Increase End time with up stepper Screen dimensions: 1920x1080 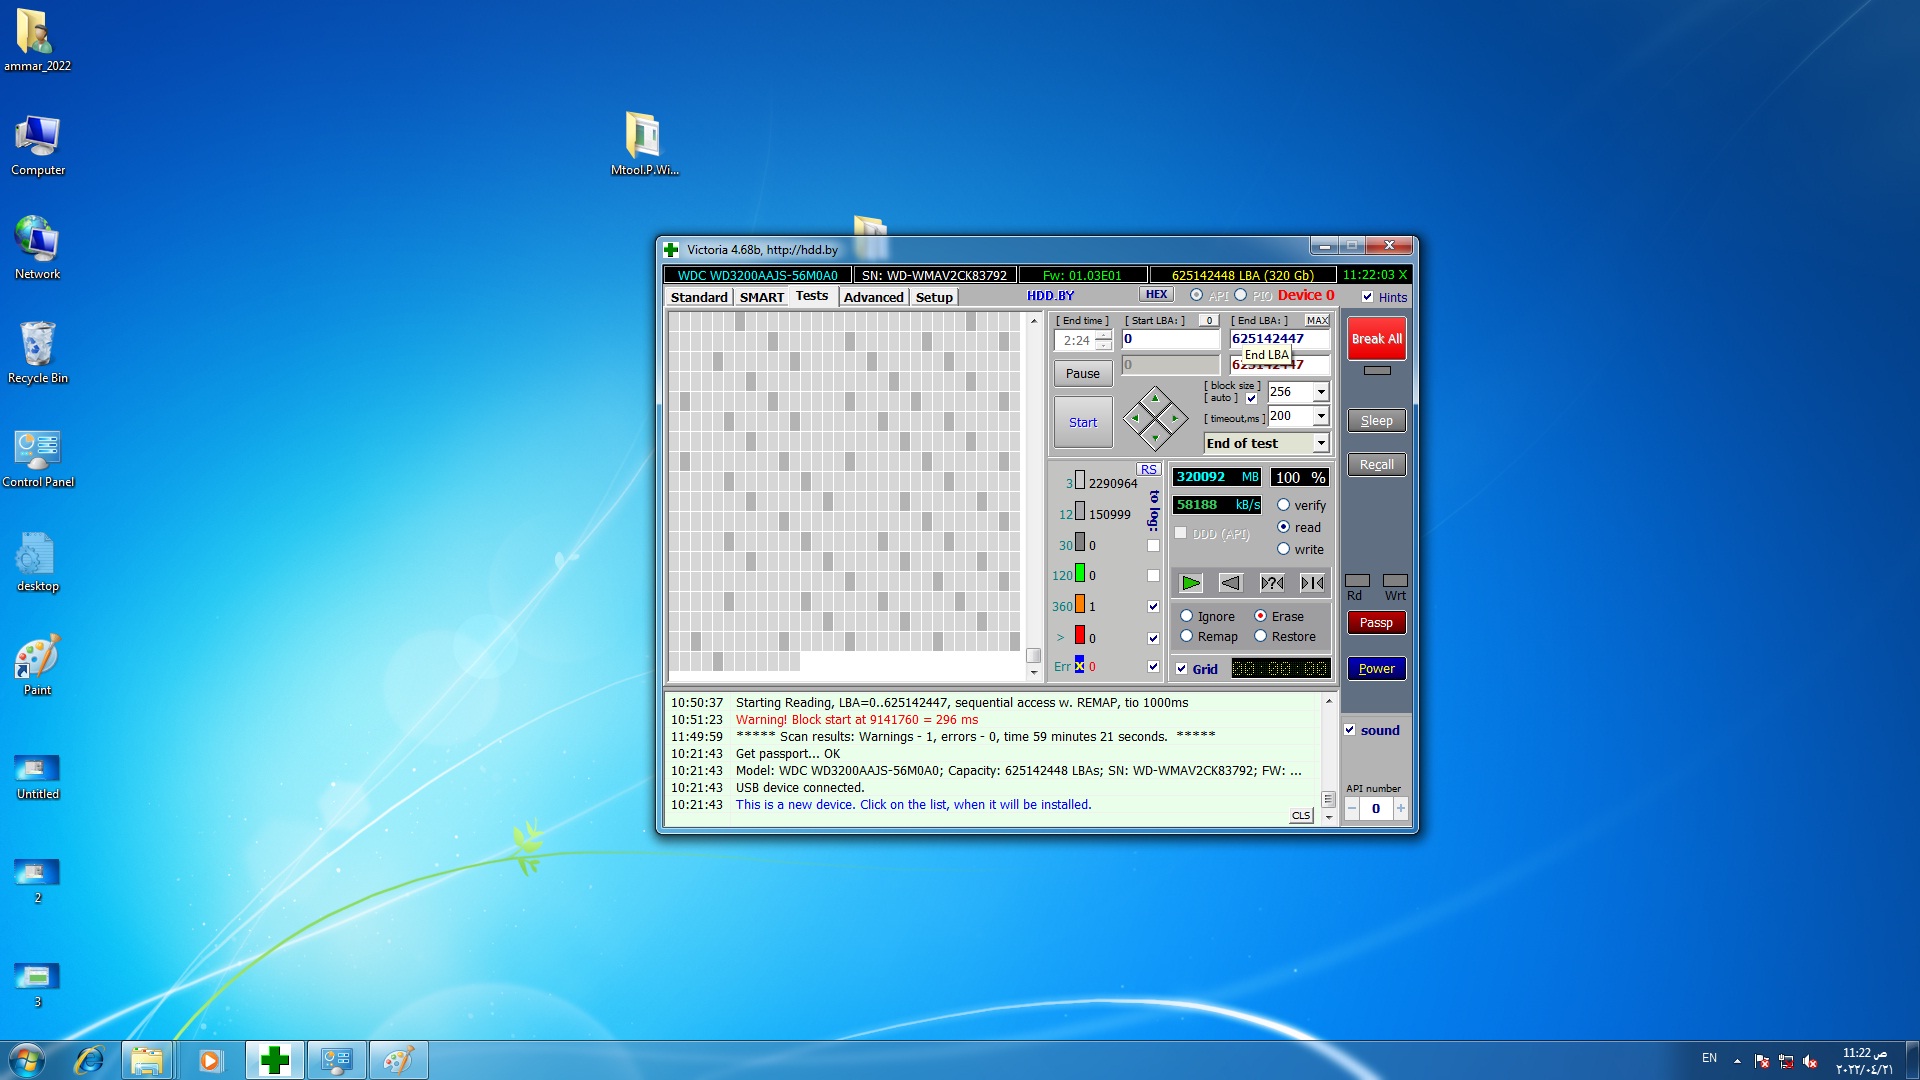pyautogui.click(x=1103, y=335)
